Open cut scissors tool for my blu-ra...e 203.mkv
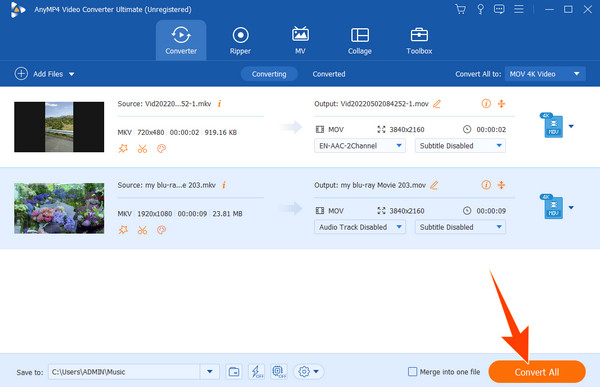600x387 pixels. click(x=142, y=230)
